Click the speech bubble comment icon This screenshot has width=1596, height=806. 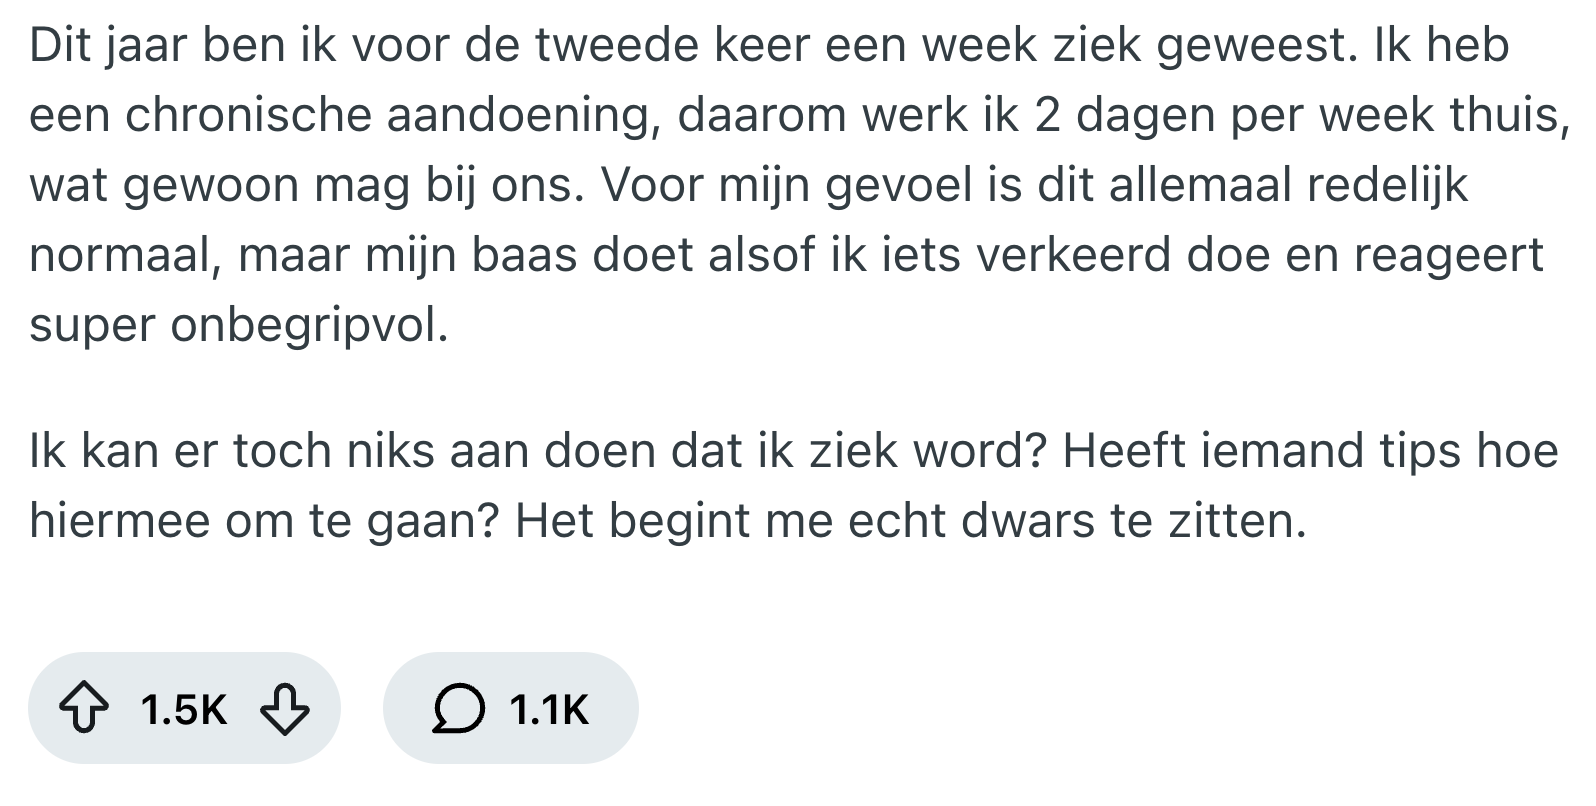pos(460,709)
